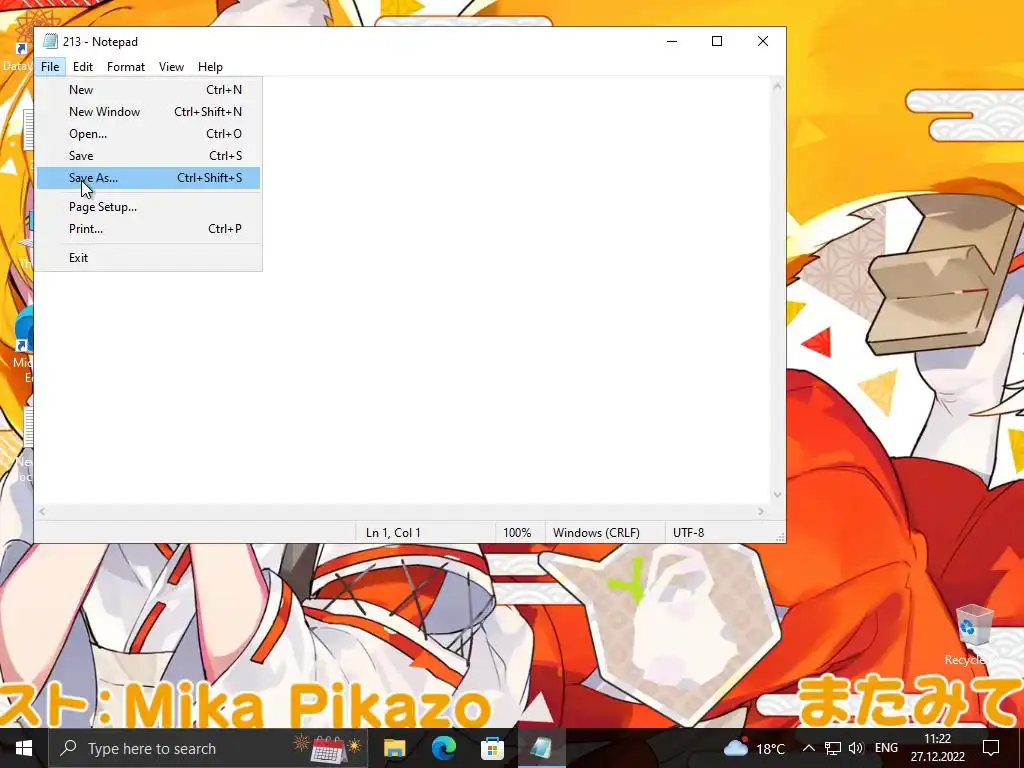Image resolution: width=1024 pixels, height=768 pixels.
Task: Click the clock showing 11:22
Action: click(x=937, y=739)
